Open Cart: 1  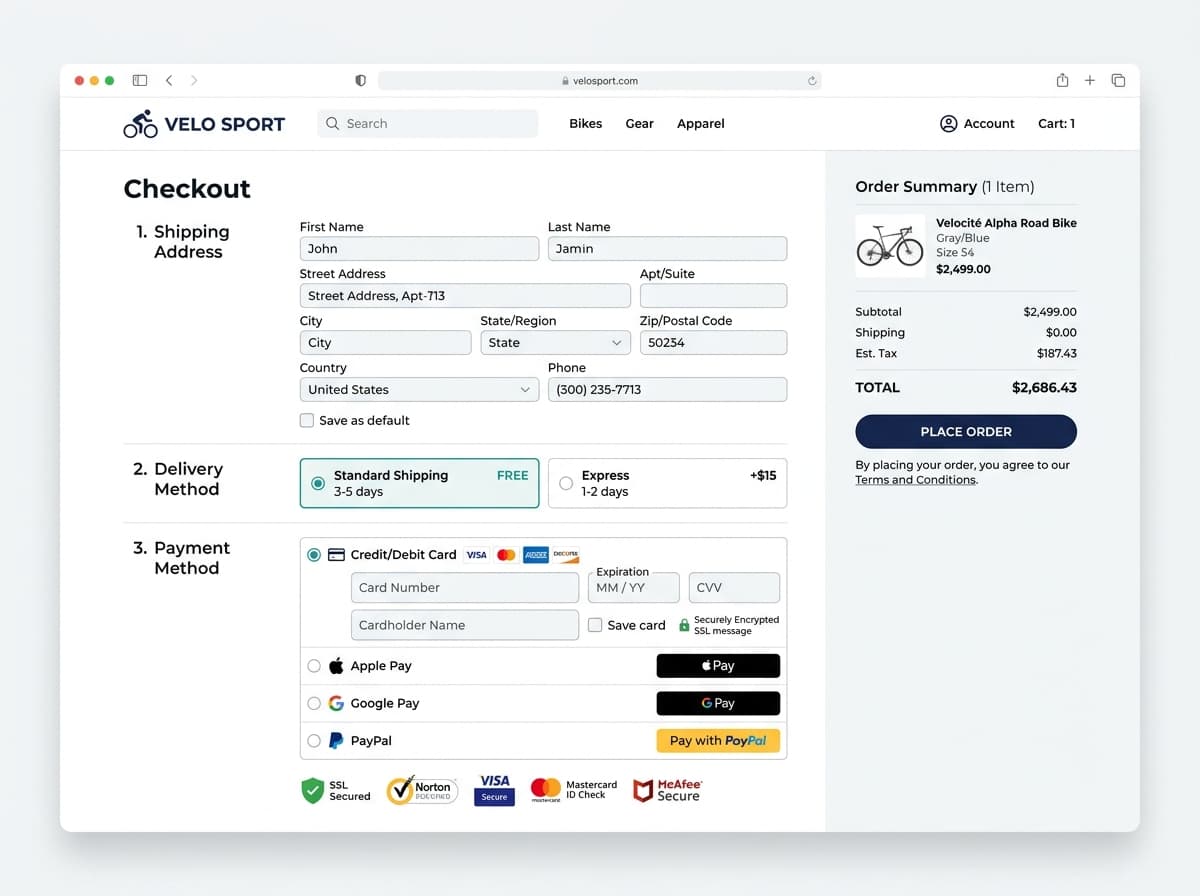(x=1056, y=124)
